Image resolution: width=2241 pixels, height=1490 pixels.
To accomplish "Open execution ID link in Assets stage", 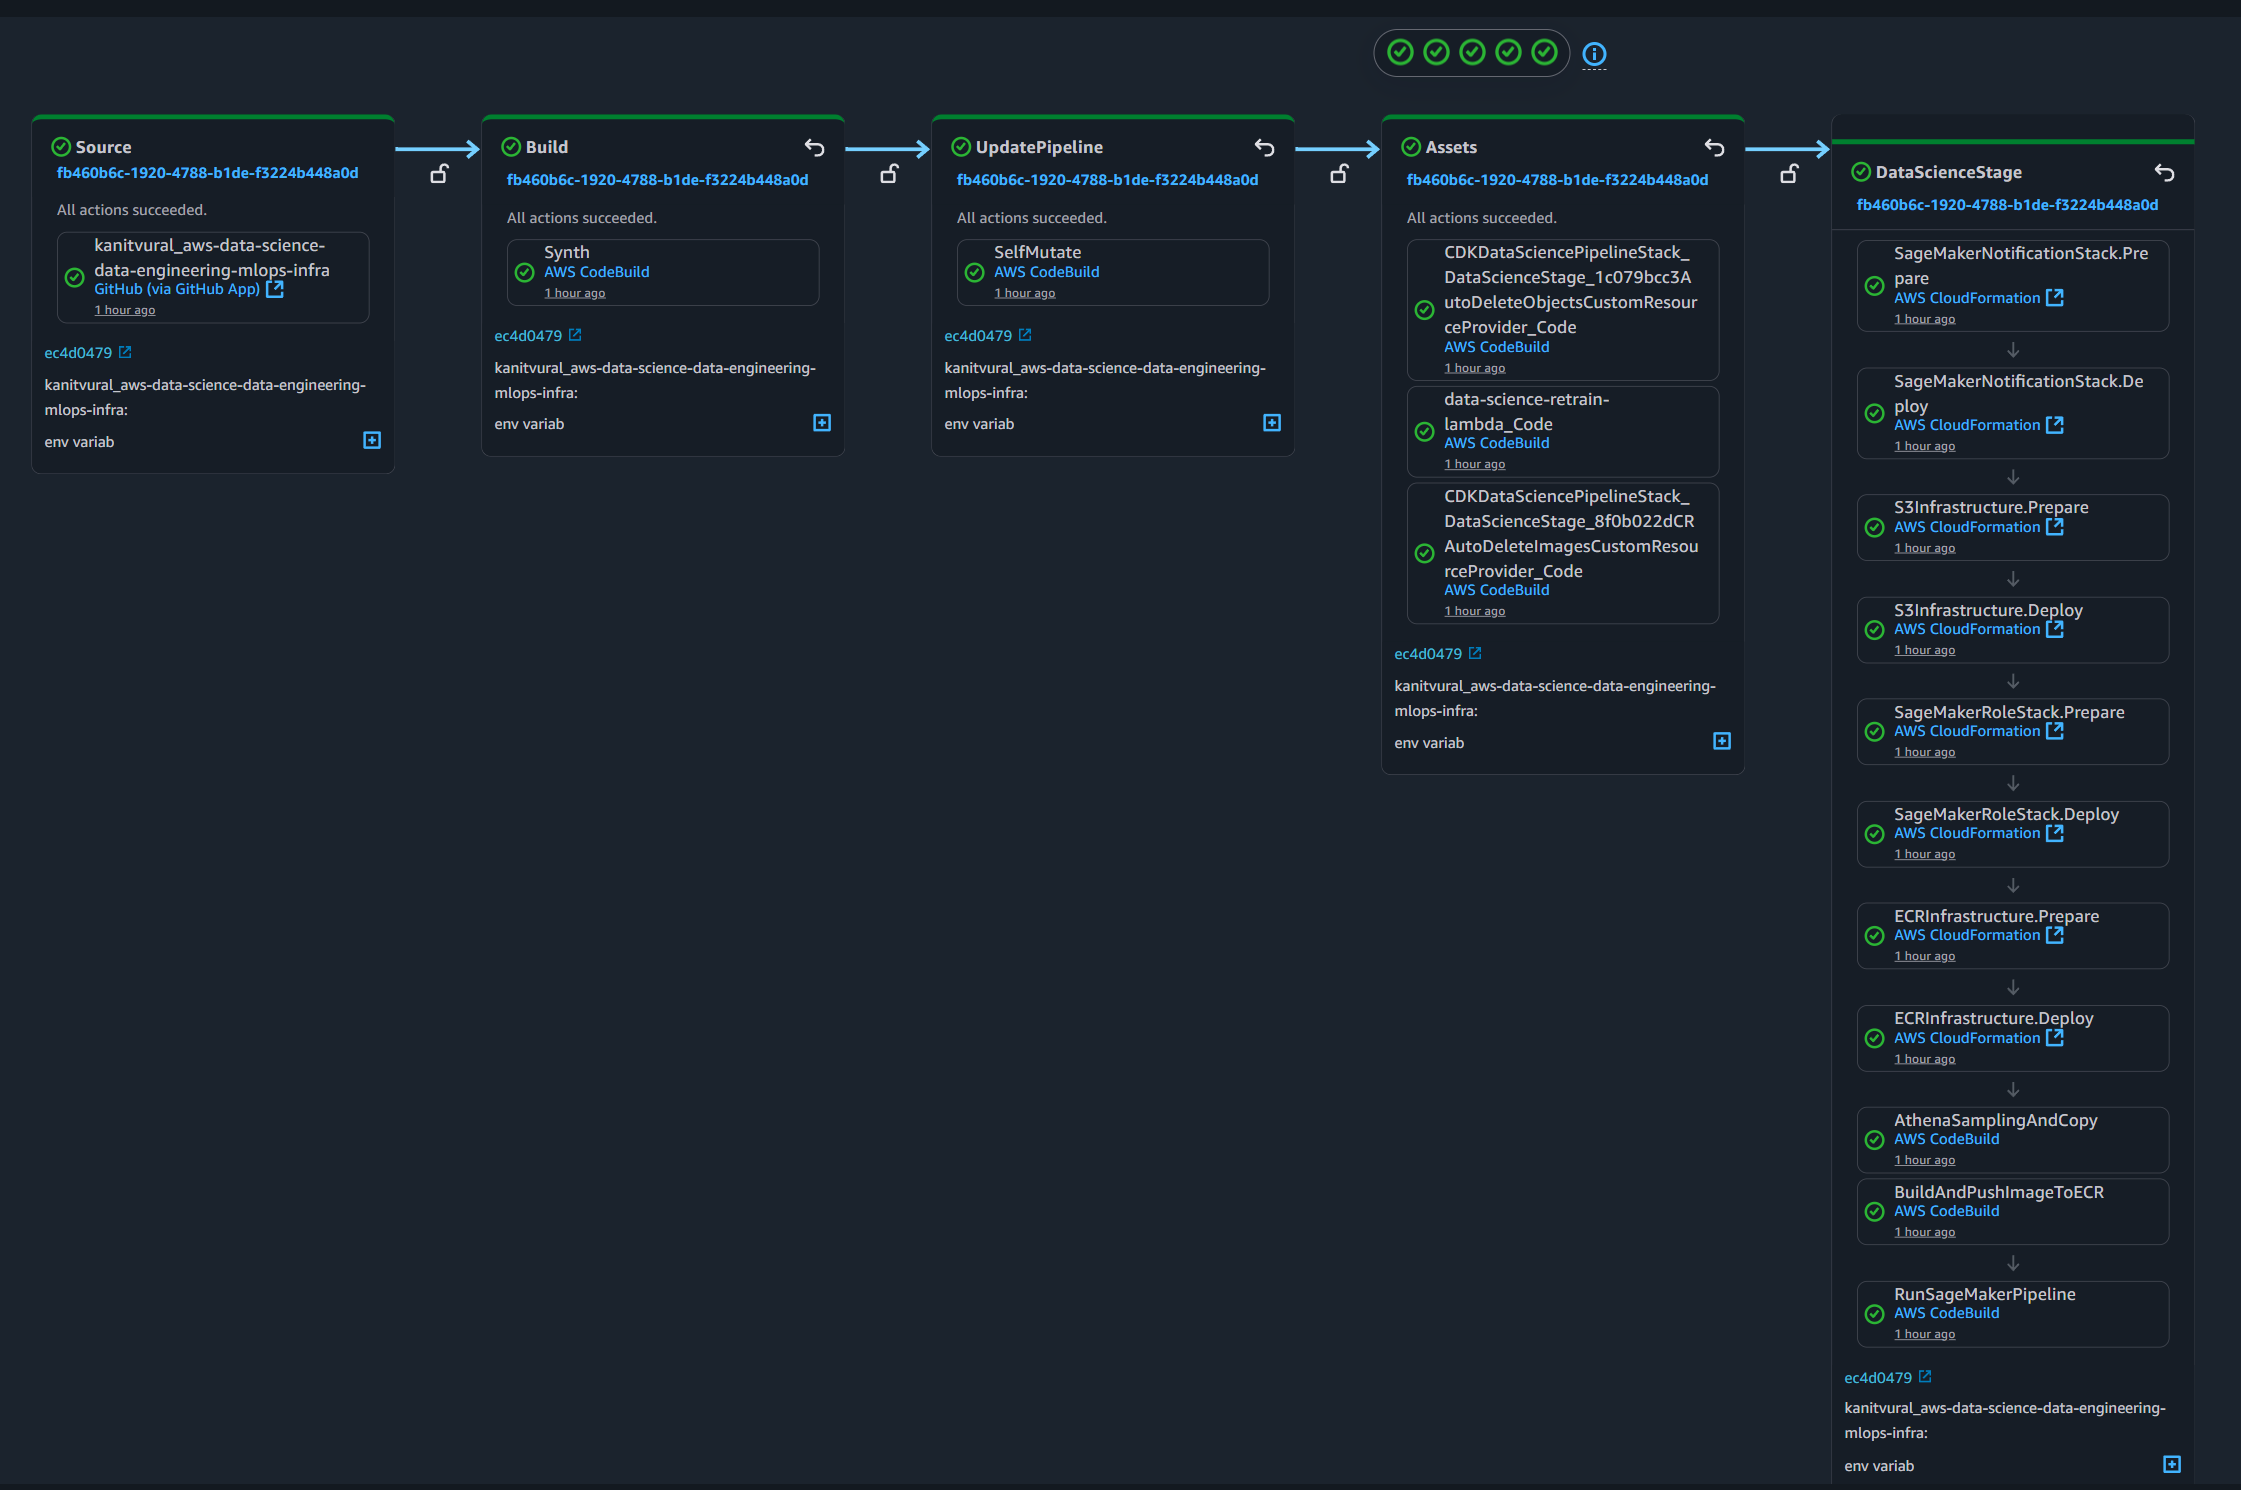I will coord(1557,180).
